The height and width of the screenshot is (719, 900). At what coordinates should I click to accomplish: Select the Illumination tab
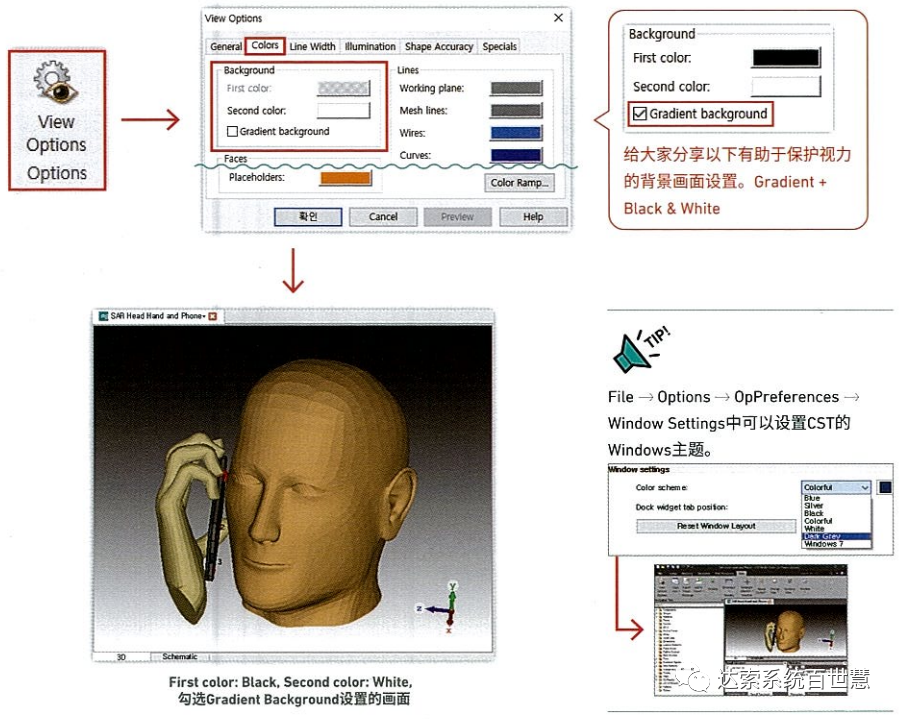coord(370,46)
